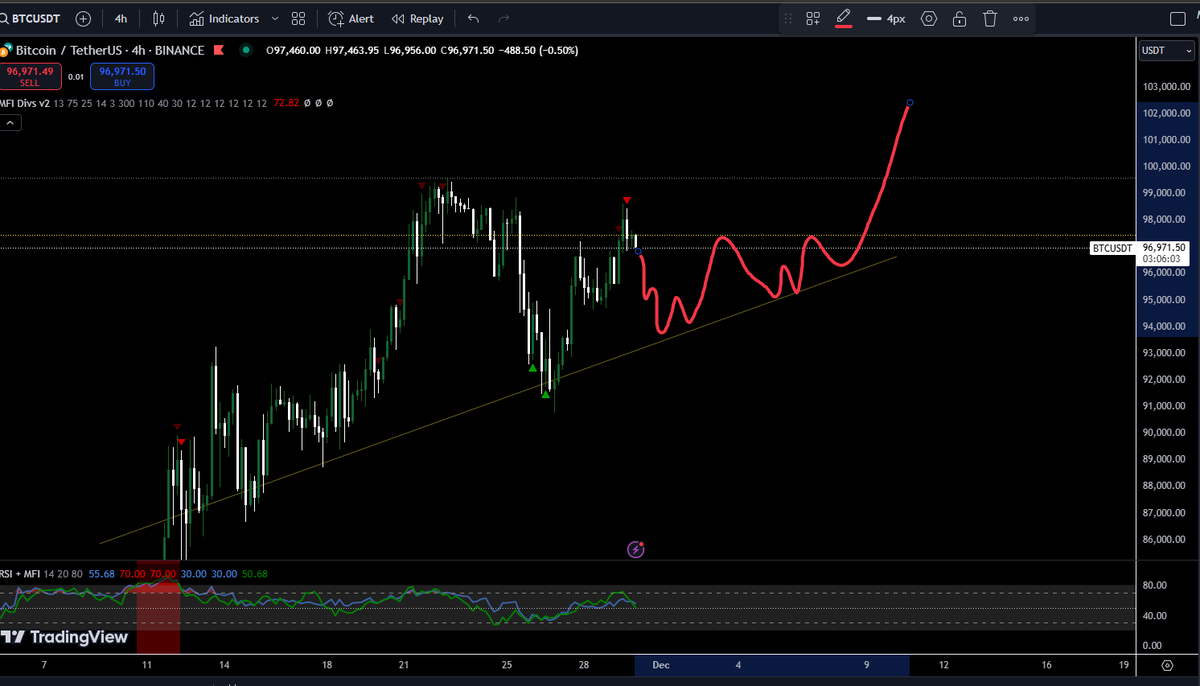This screenshot has height=686, width=1200.
Task: Open the candlestick chart type menu
Action: tap(159, 18)
